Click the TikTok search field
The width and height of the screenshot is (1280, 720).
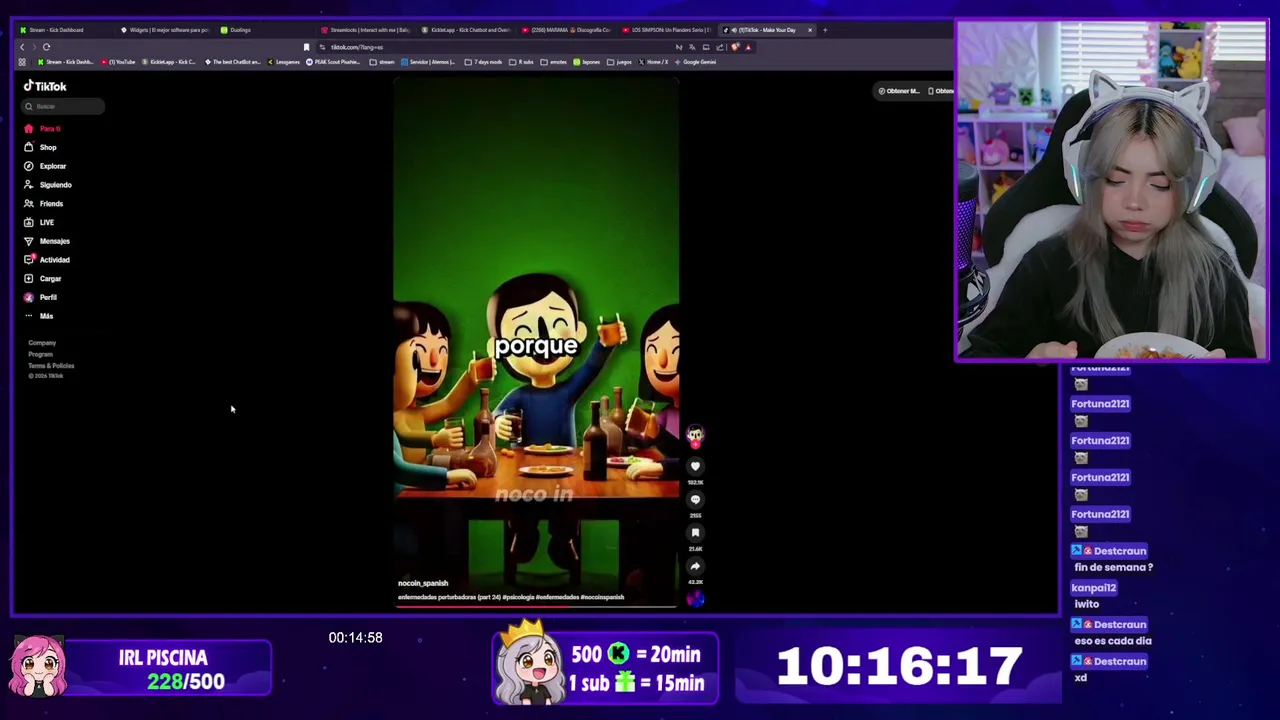click(x=63, y=106)
